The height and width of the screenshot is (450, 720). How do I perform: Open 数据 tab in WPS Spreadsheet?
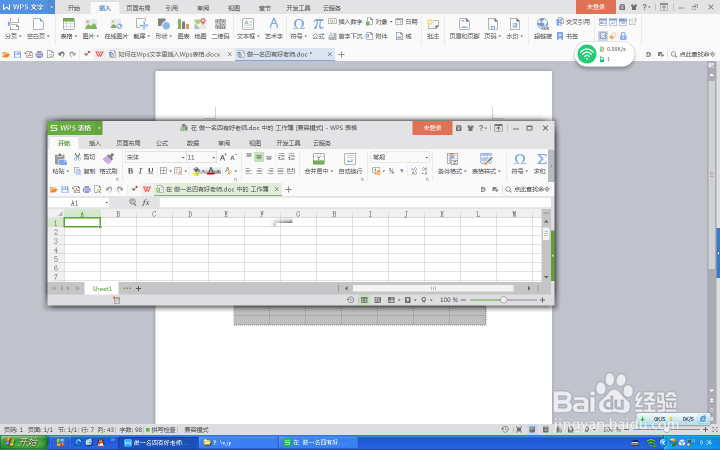click(x=193, y=143)
